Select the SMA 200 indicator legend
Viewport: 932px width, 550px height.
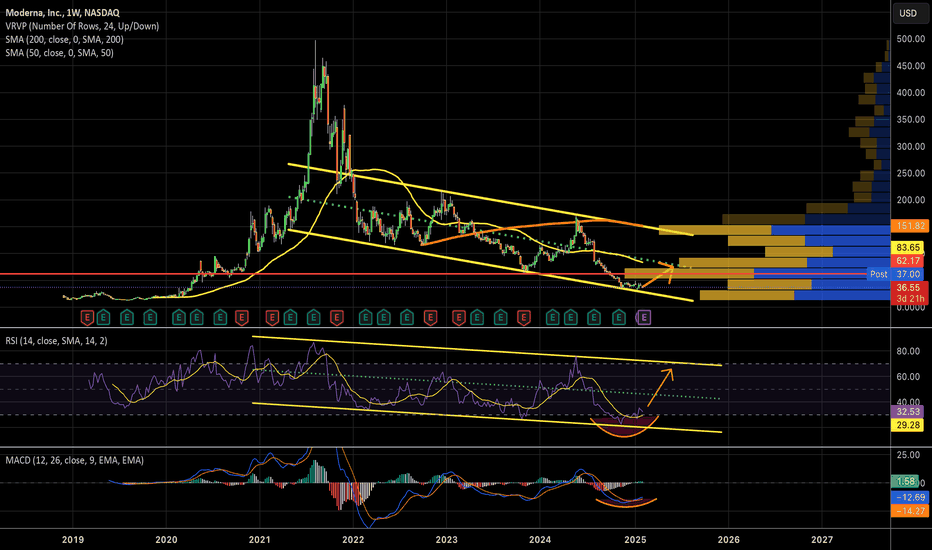tap(64, 39)
